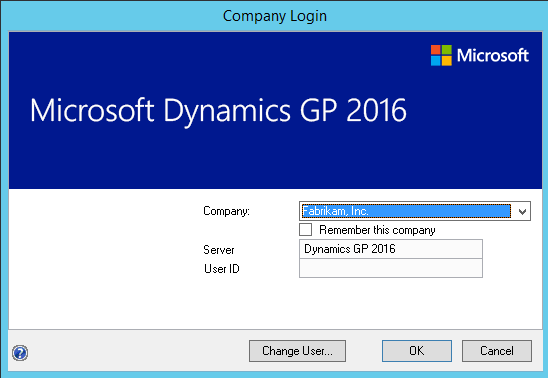Click the Microsoft Dynamics GP 2016 banner heading
This screenshot has height=378, width=548.
[218, 111]
